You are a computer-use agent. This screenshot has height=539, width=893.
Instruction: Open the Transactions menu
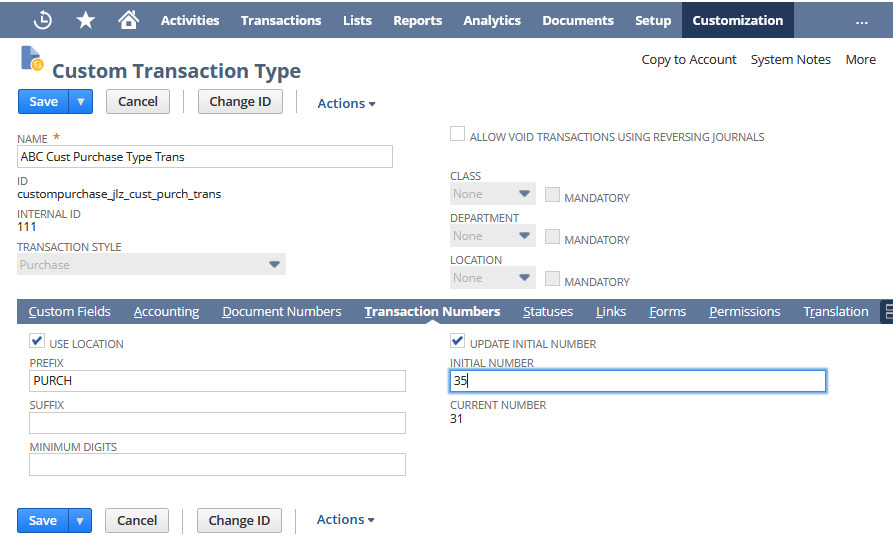point(281,21)
